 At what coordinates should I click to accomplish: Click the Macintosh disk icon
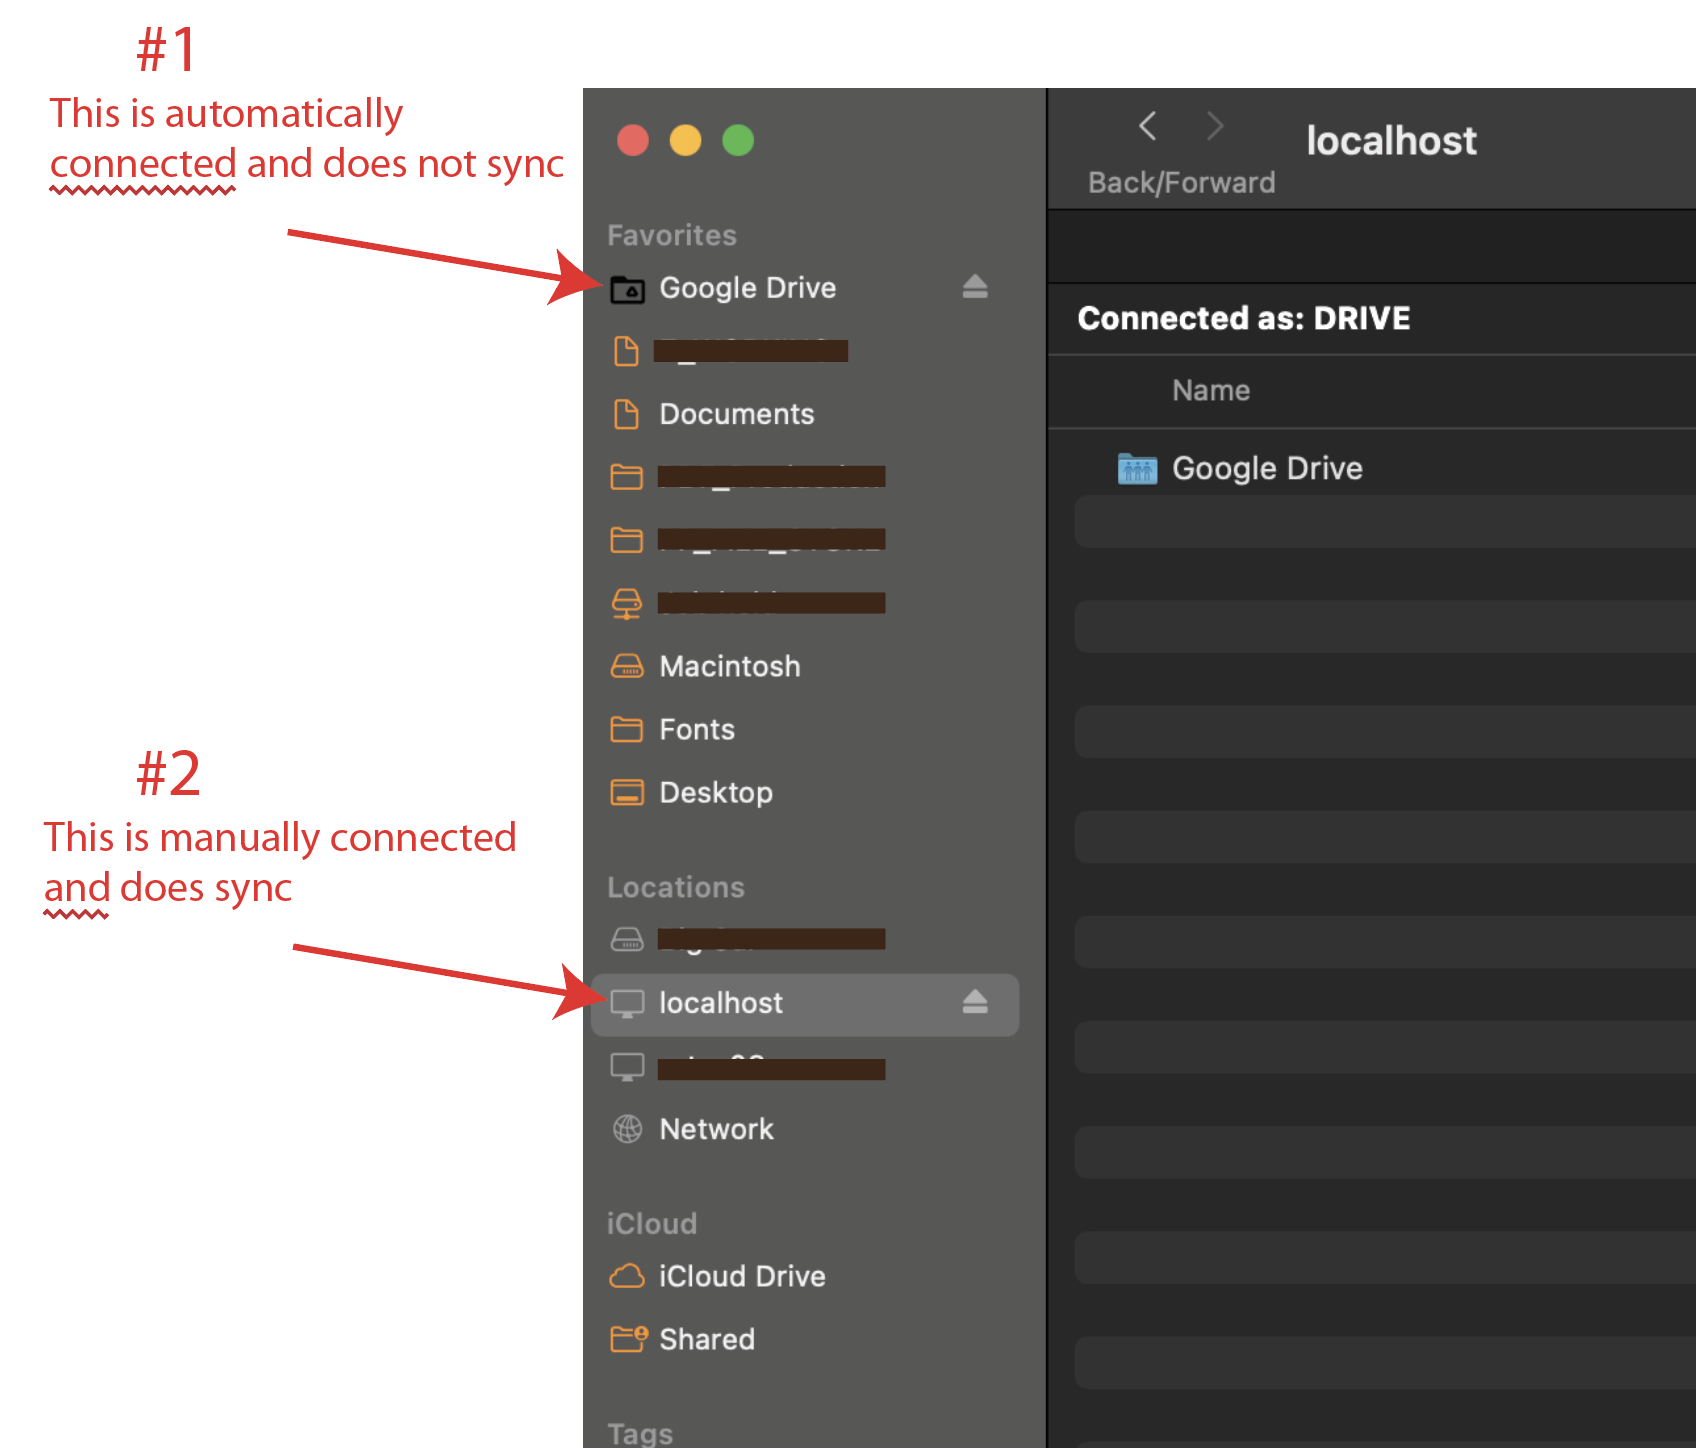(627, 666)
